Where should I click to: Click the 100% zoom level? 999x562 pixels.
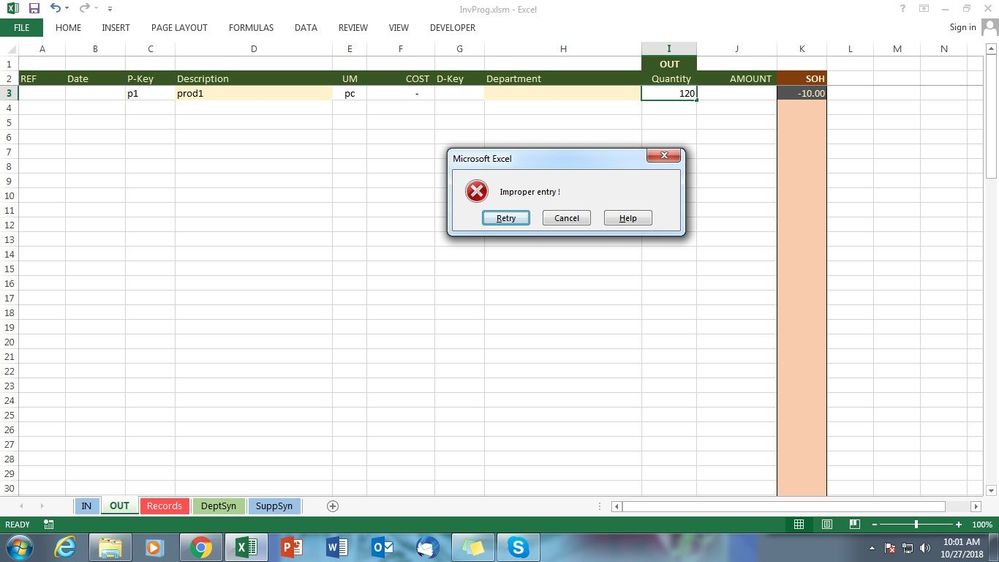click(982, 524)
